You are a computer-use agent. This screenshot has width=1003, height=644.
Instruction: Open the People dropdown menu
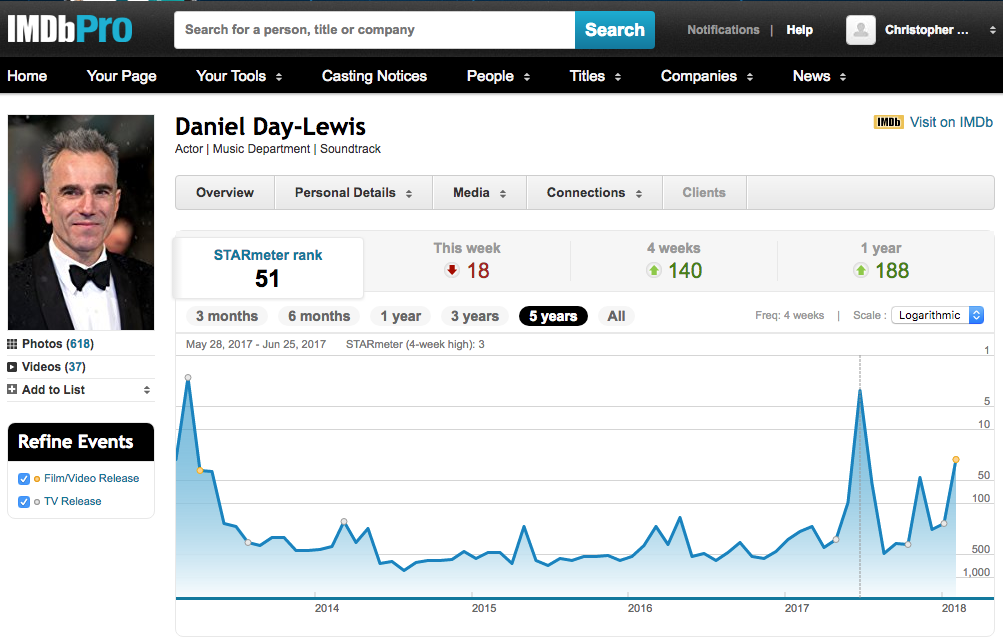pos(498,76)
